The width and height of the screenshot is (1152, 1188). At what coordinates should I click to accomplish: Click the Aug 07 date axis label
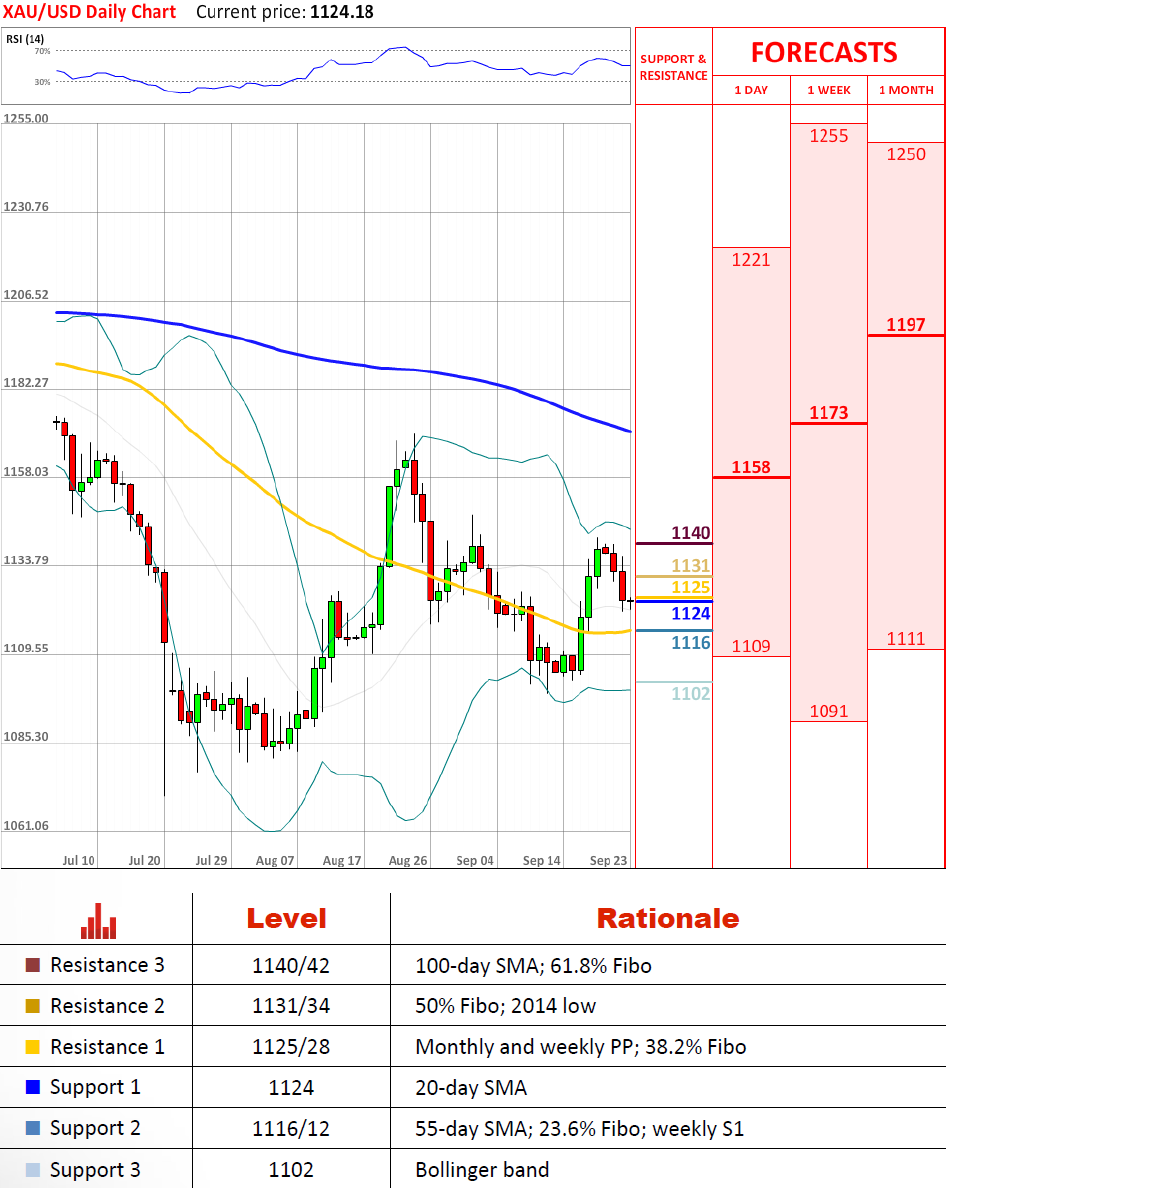pos(275,861)
